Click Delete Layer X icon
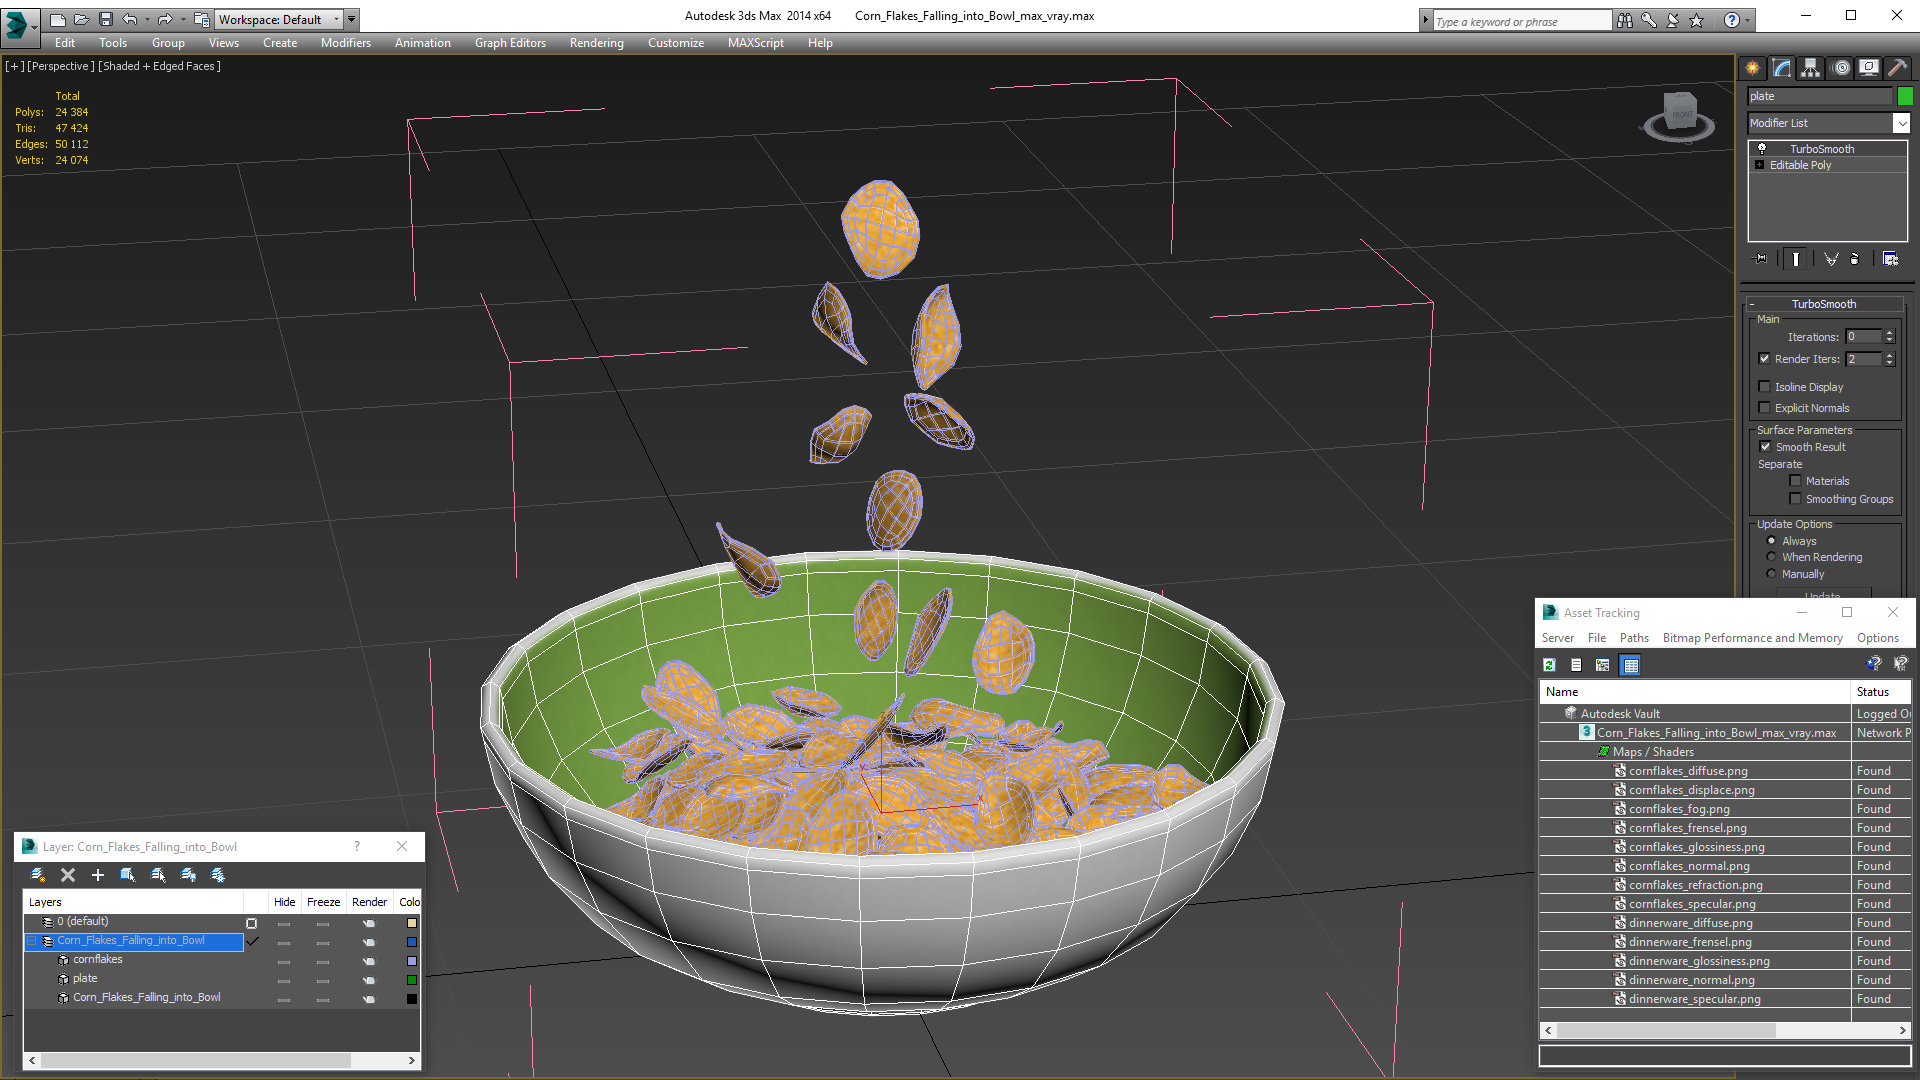Viewport: 1920px width, 1080px height. pyautogui.click(x=68, y=875)
